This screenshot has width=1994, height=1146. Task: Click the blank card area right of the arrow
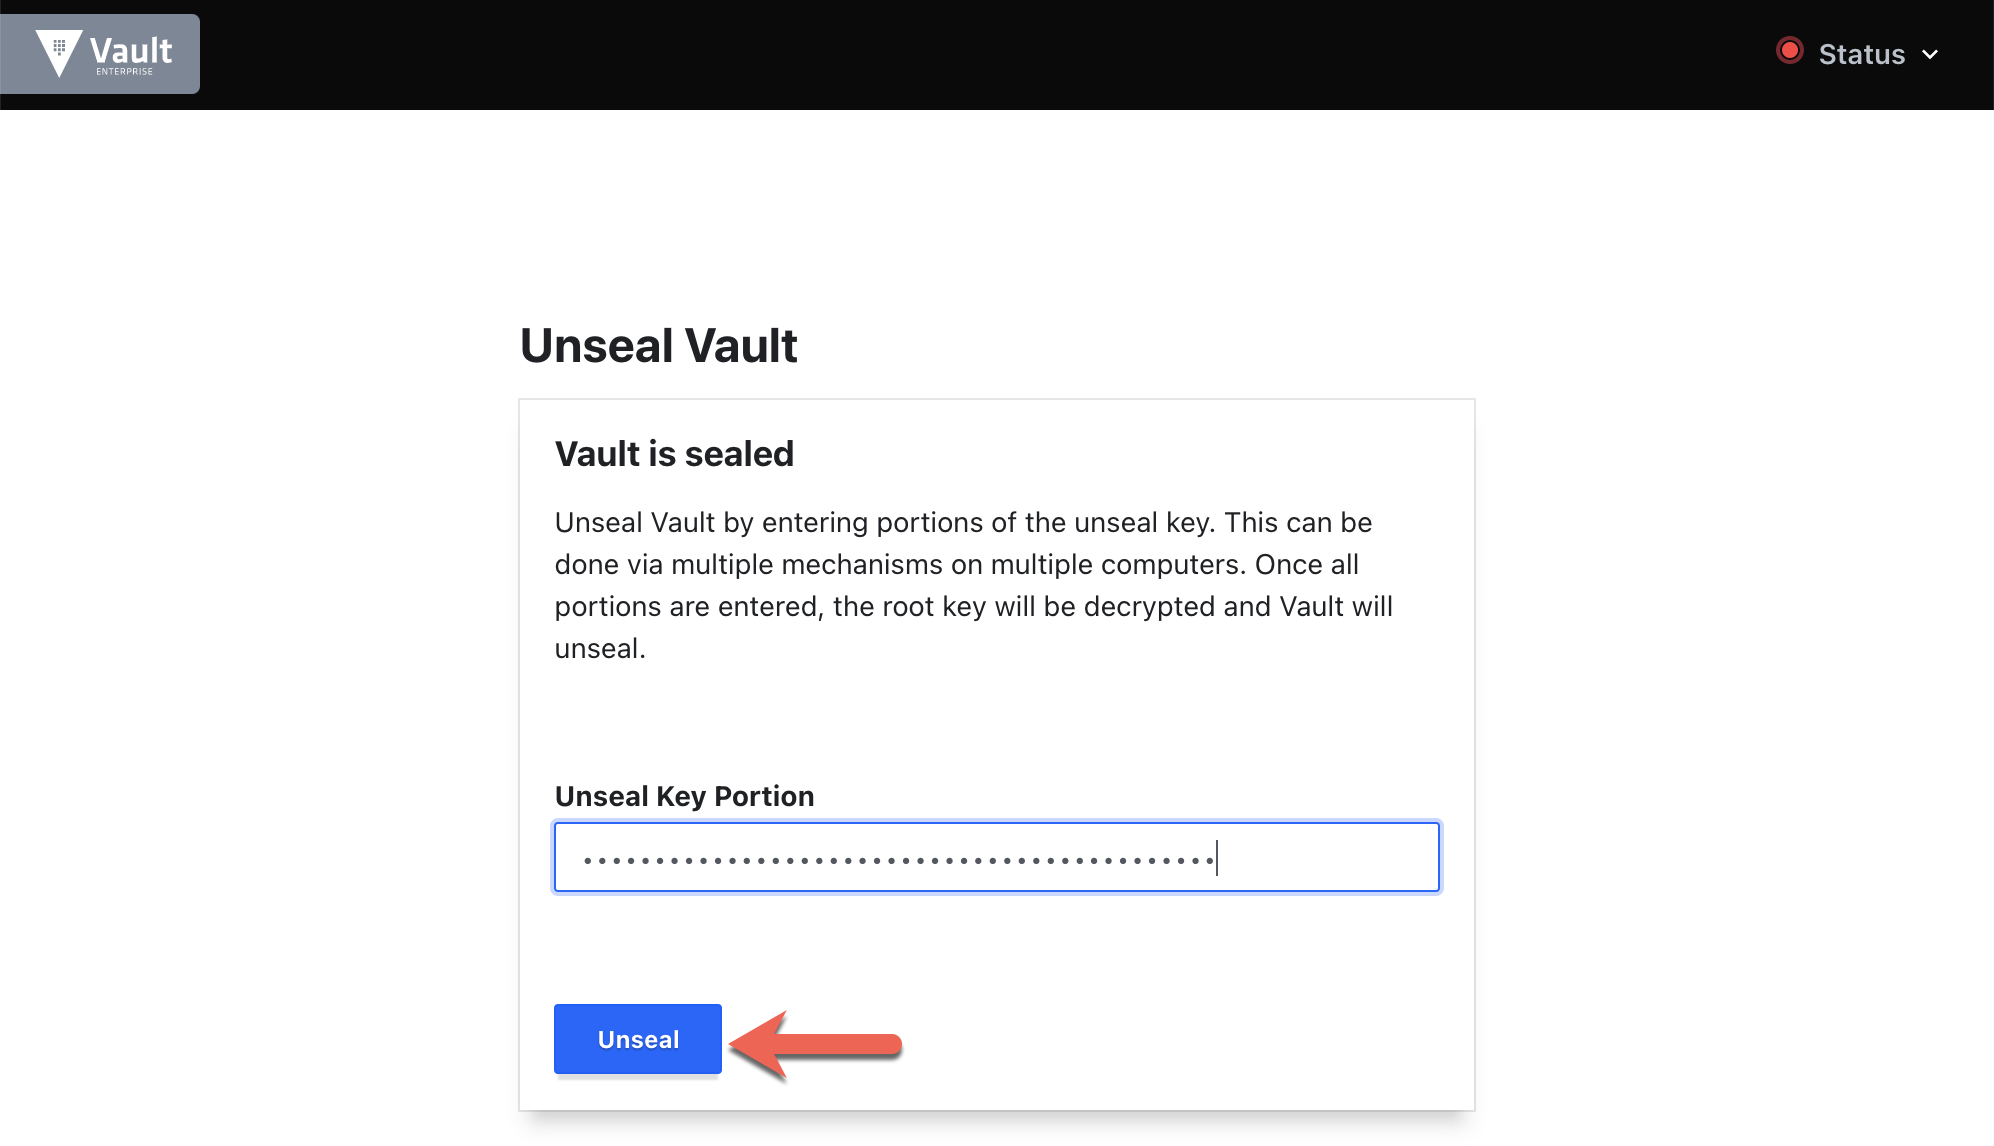point(1180,1040)
